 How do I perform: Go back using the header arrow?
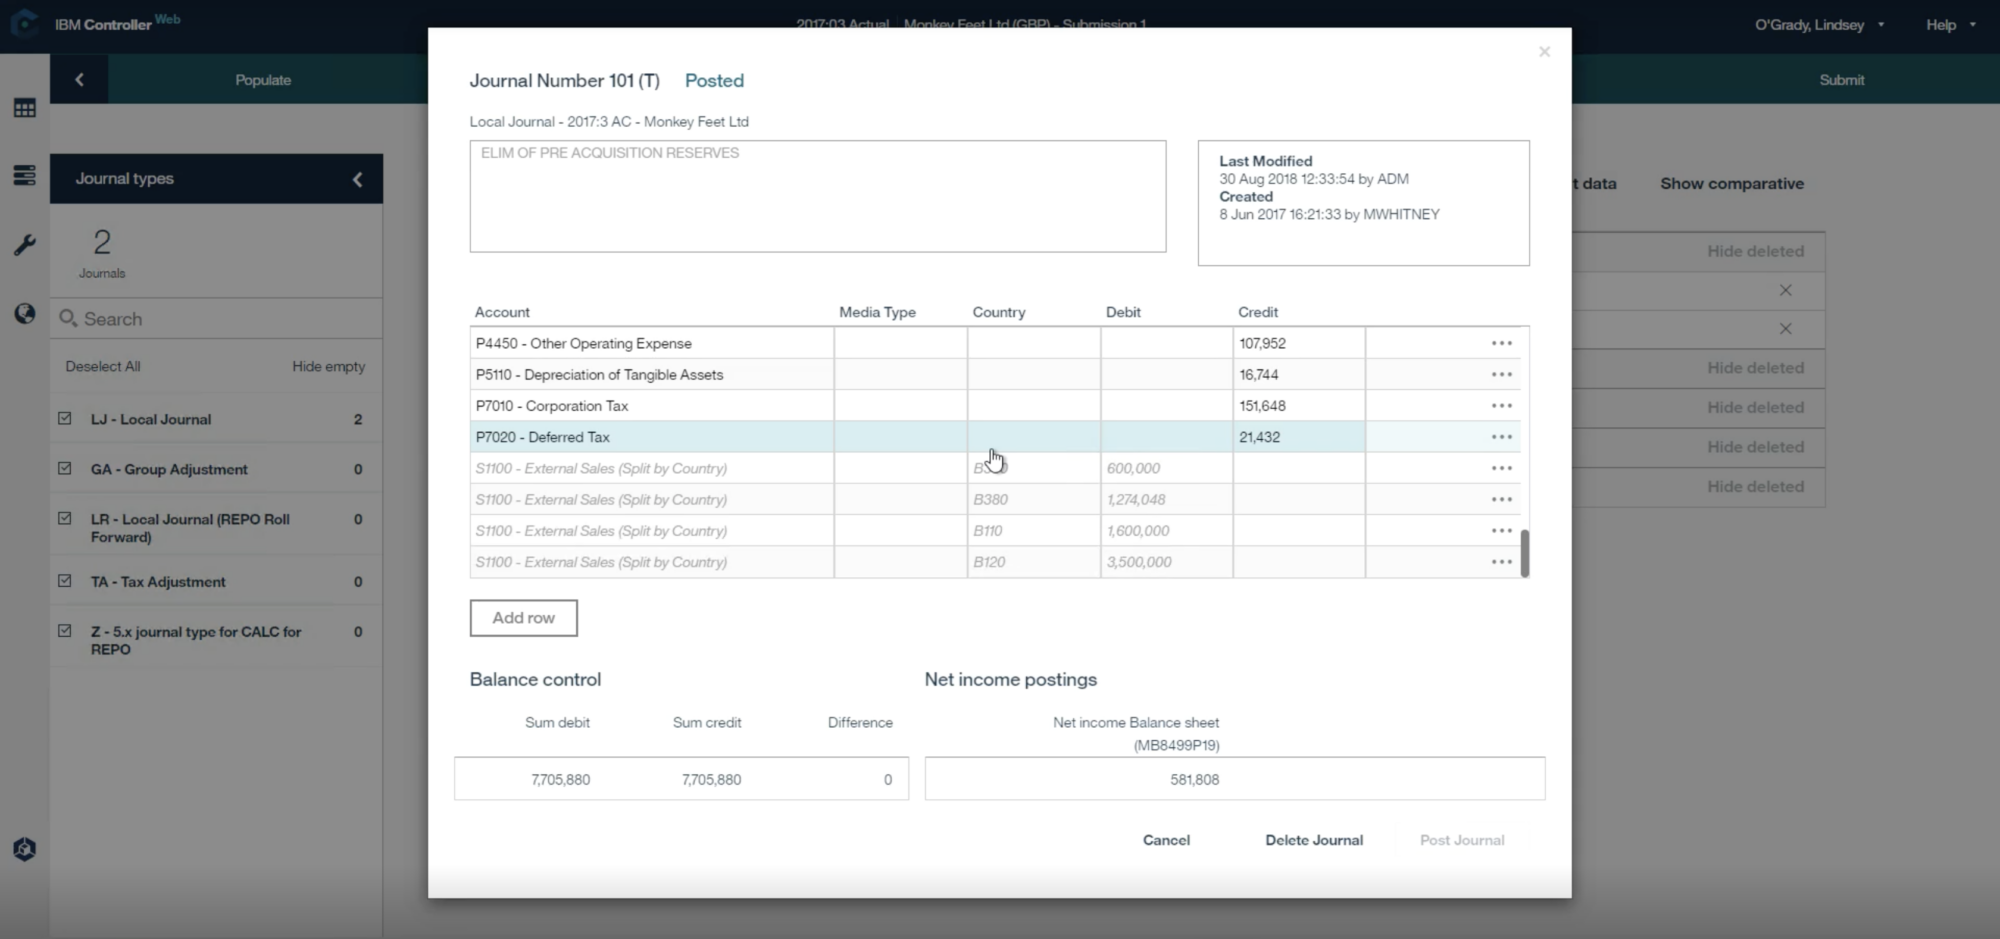coord(79,79)
